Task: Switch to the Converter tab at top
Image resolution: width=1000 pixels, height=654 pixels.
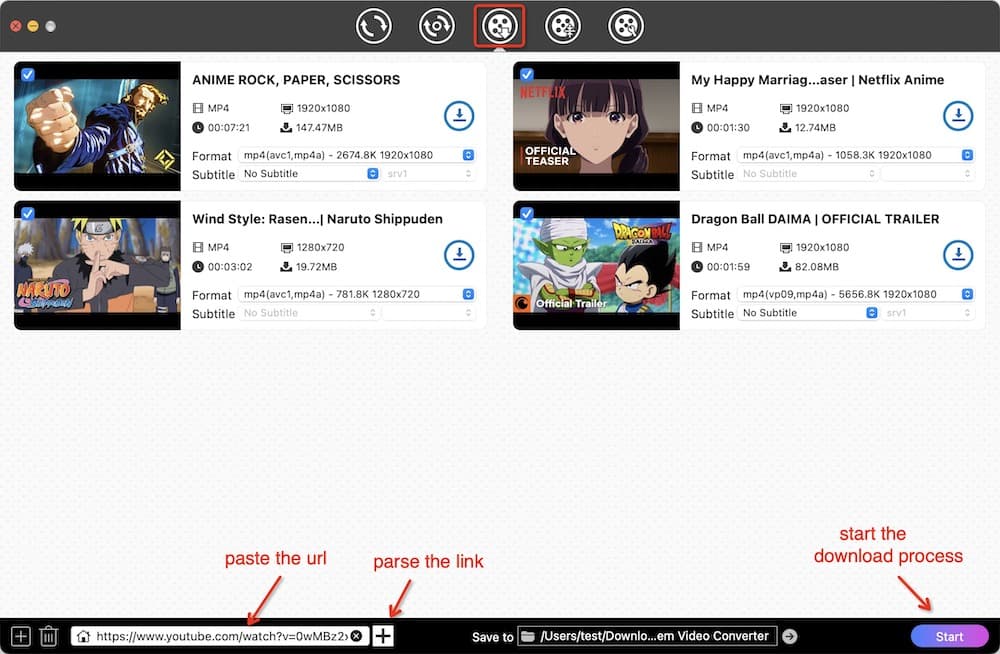Action: point(374,26)
